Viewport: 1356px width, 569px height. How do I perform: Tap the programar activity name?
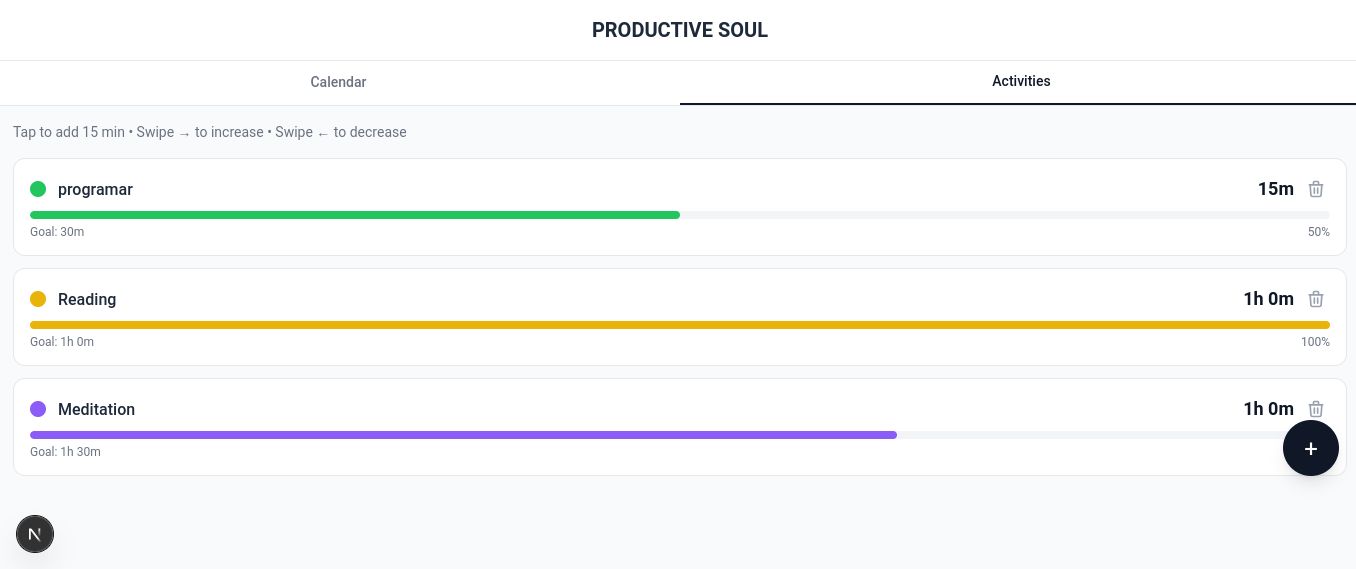click(95, 189)
